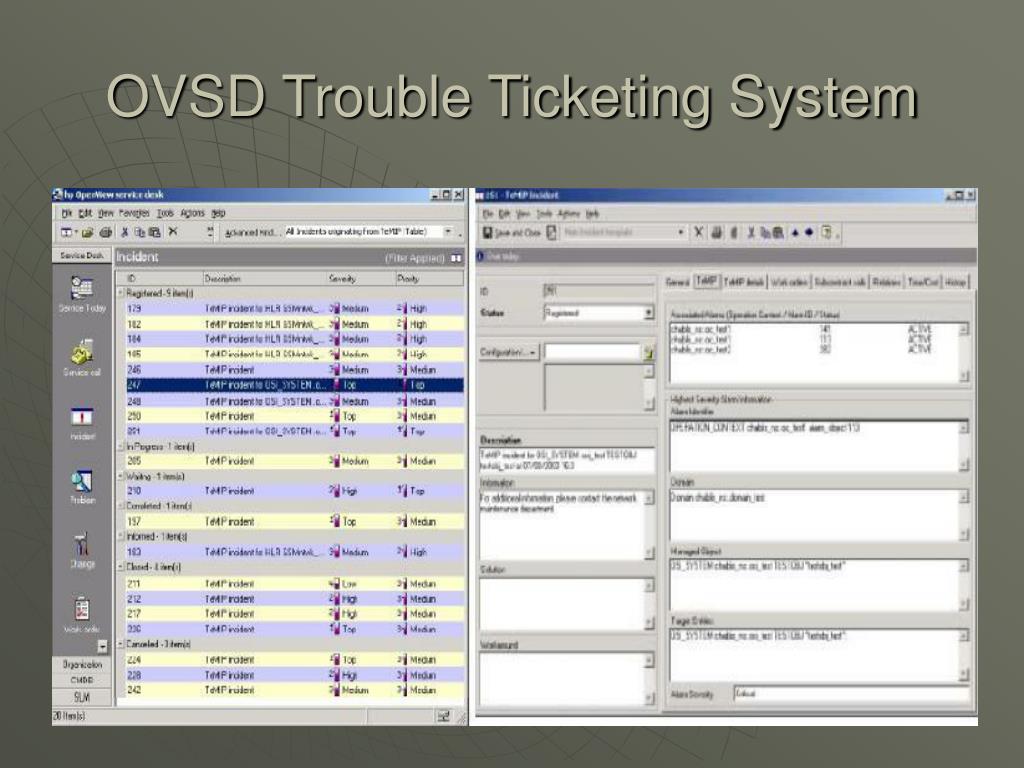This screenshot has height=768, width=1024.
Task: Click the Configuration item button
Action: [508, 353]
